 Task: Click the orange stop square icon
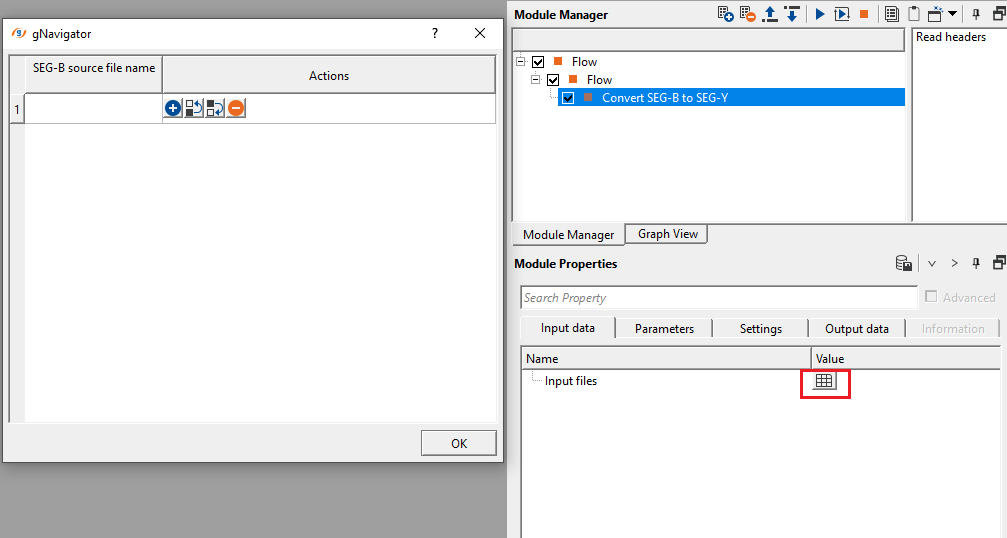(864, 14)
